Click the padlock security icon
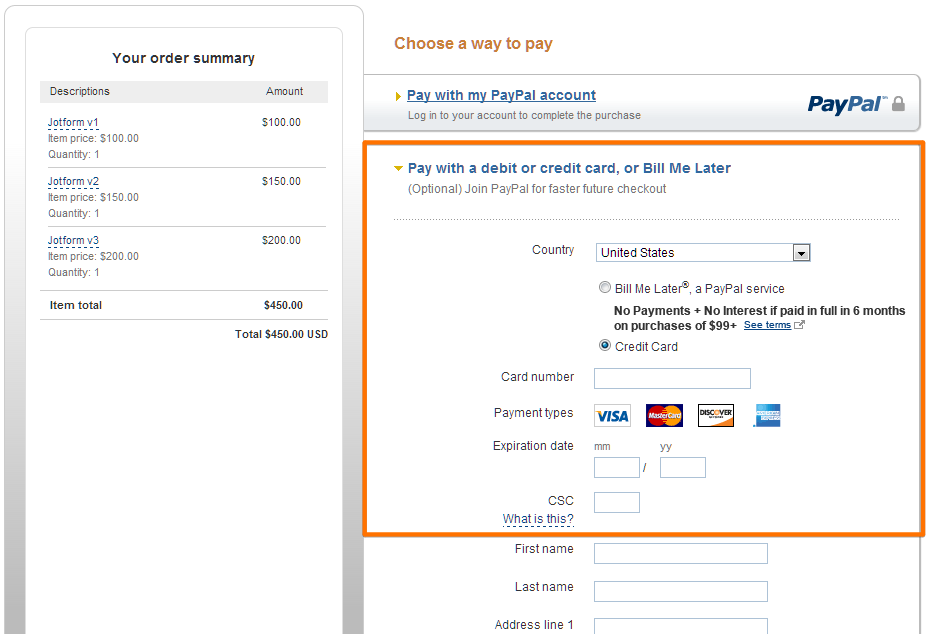The height and width of the screenshot is (634, 941). tap(898, 104)
